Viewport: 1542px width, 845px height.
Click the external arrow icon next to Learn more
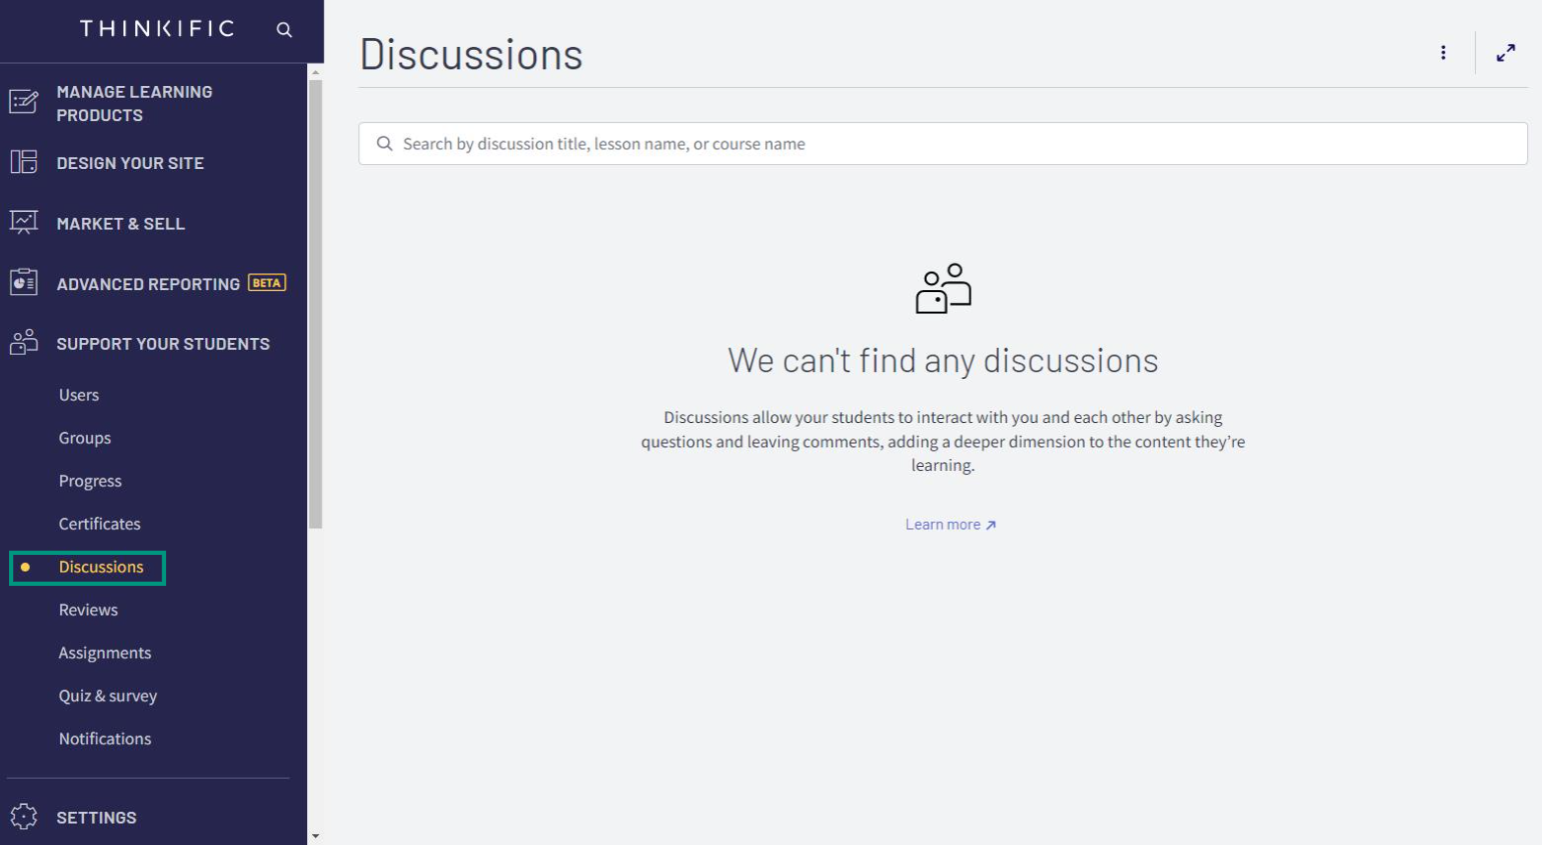coord(991,525)
